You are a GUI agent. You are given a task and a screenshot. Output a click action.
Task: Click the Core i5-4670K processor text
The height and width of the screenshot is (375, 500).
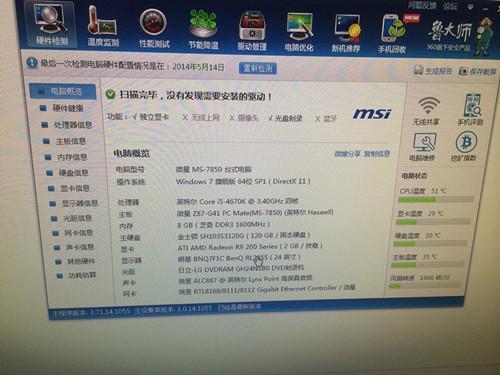(x=237, y=201)
